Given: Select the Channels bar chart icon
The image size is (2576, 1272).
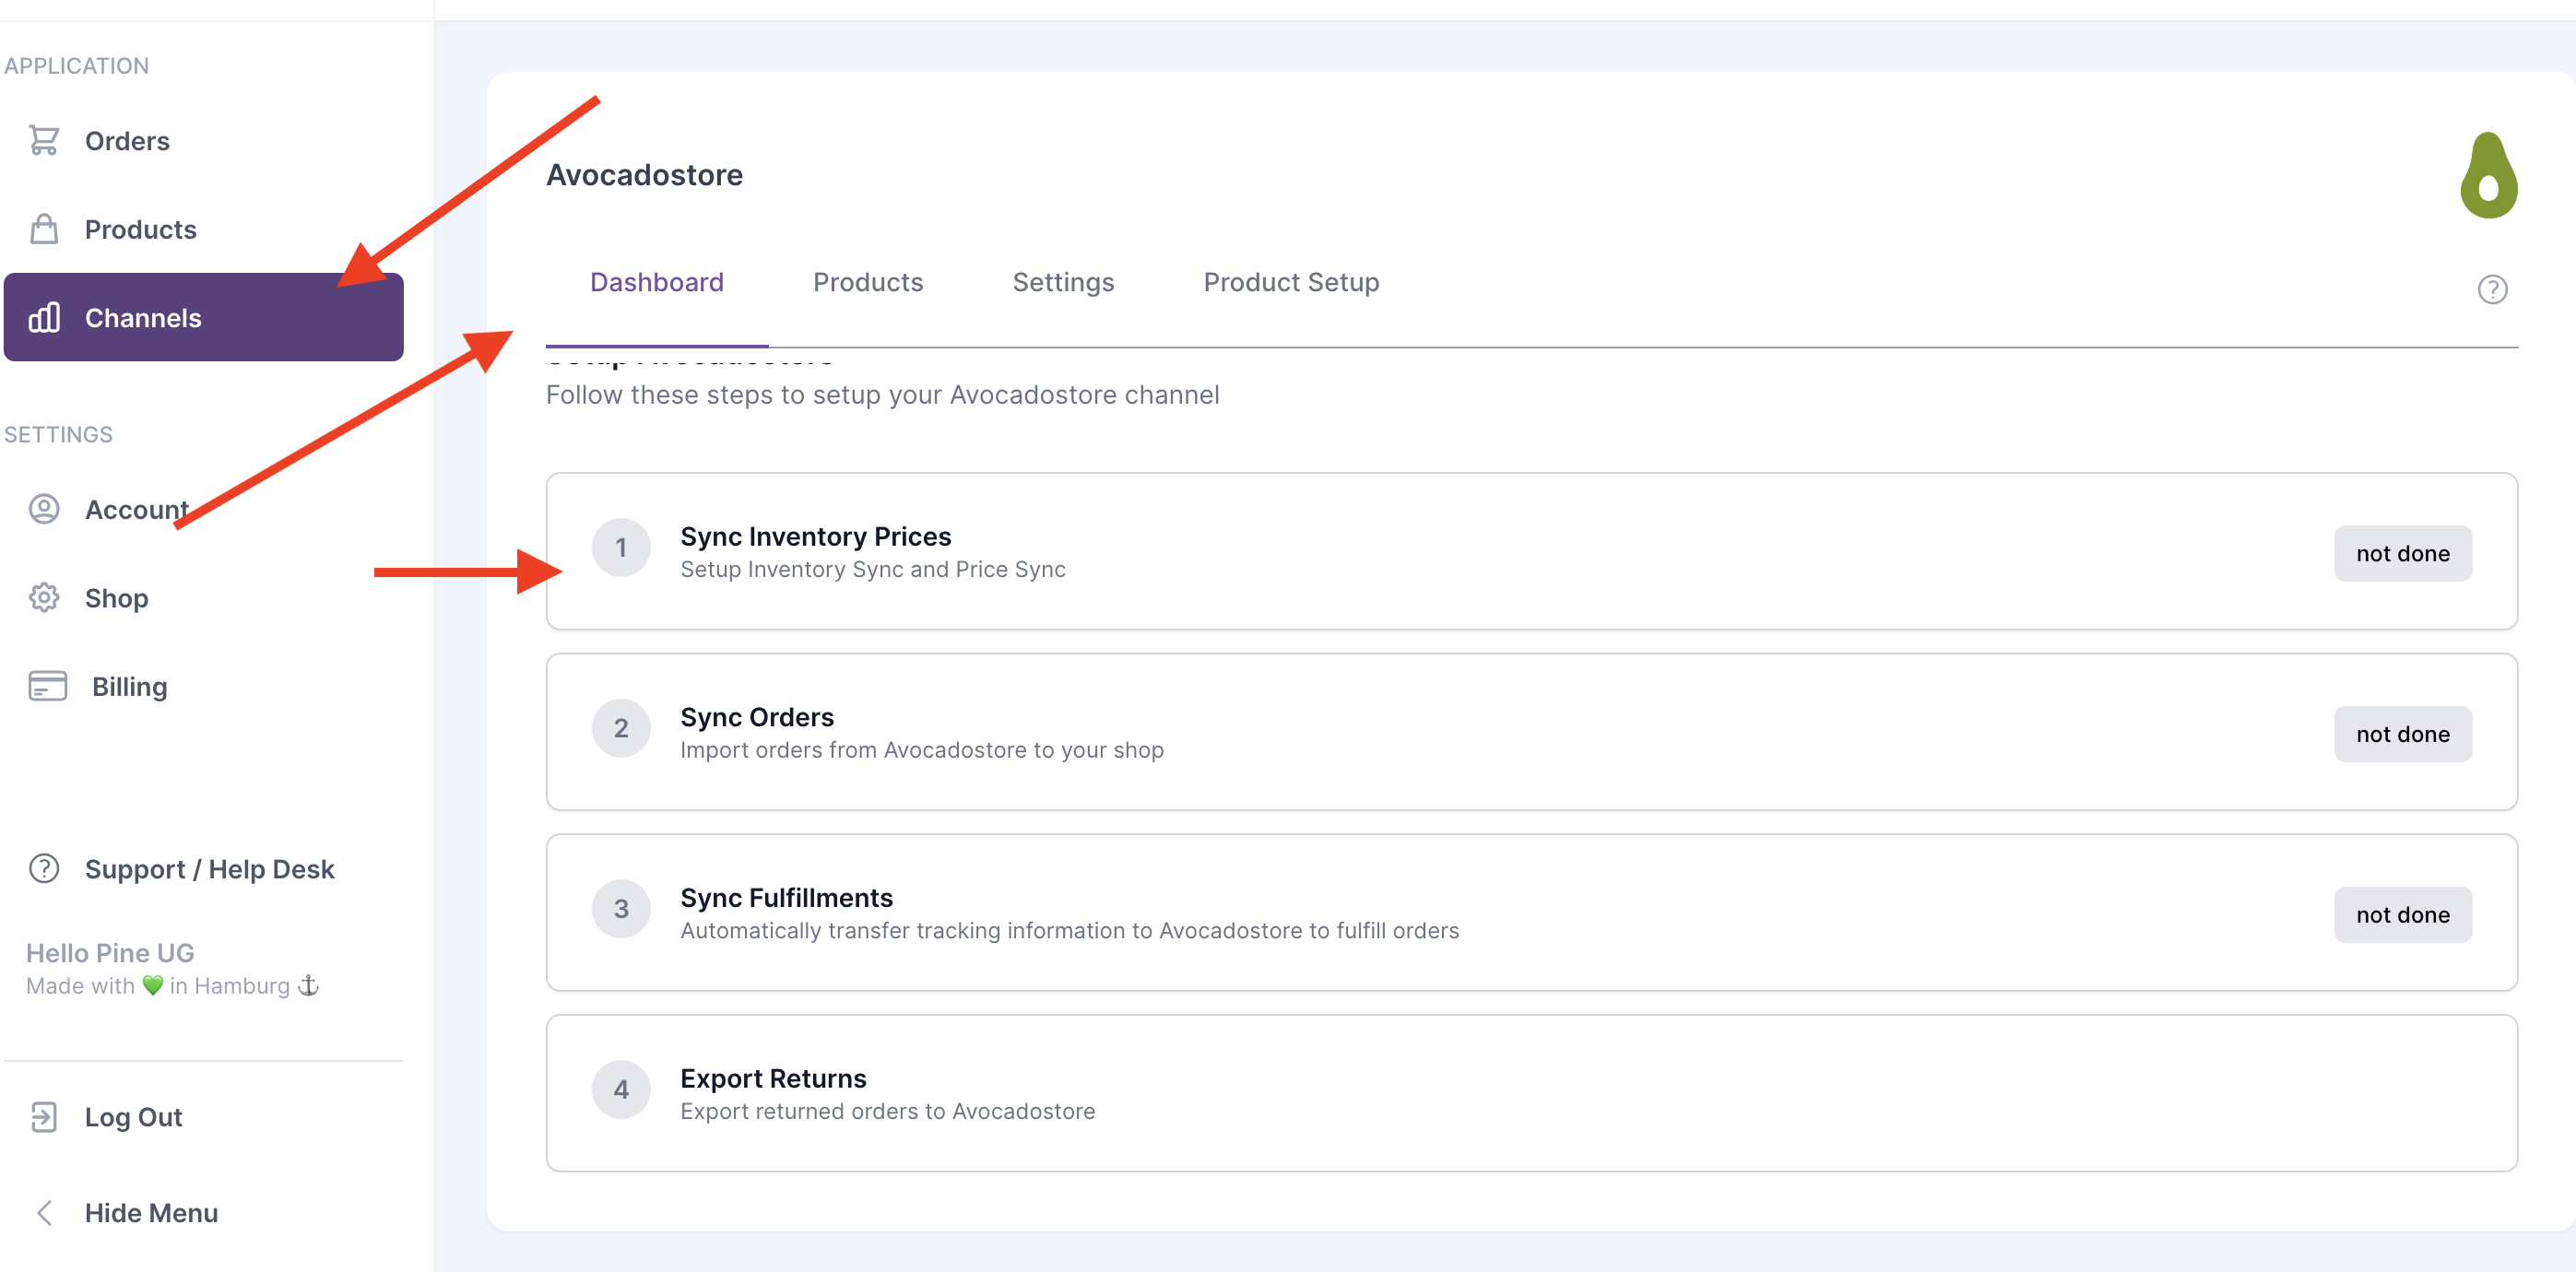Looking at the screenshot, I should 44,317.
